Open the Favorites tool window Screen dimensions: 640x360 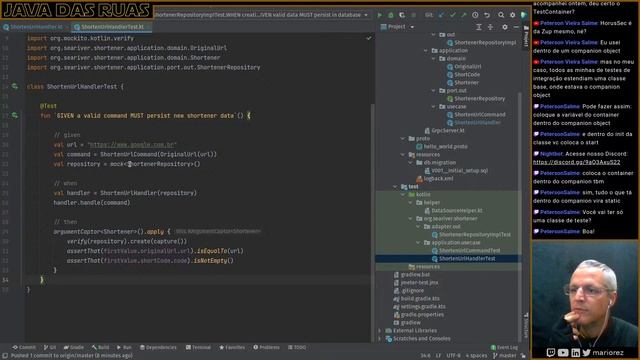tap(232, 347)
